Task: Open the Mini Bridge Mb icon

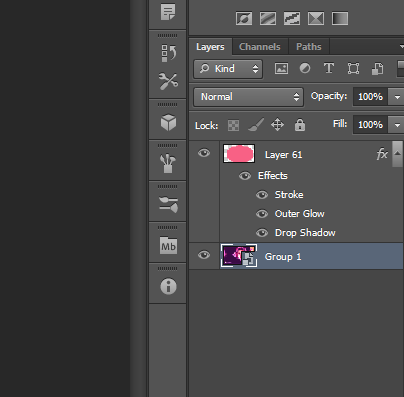Action: (x=169, y=246)
